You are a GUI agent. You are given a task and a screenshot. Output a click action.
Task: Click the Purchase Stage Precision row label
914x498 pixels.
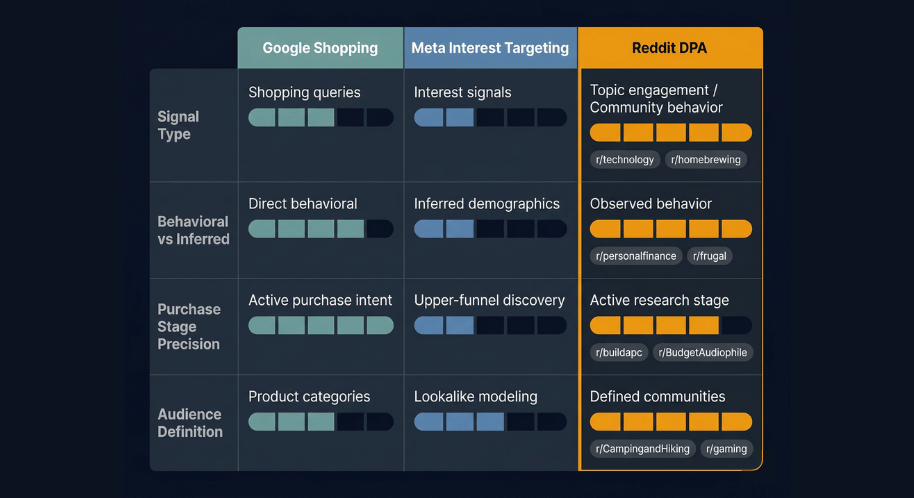point(189,327)
